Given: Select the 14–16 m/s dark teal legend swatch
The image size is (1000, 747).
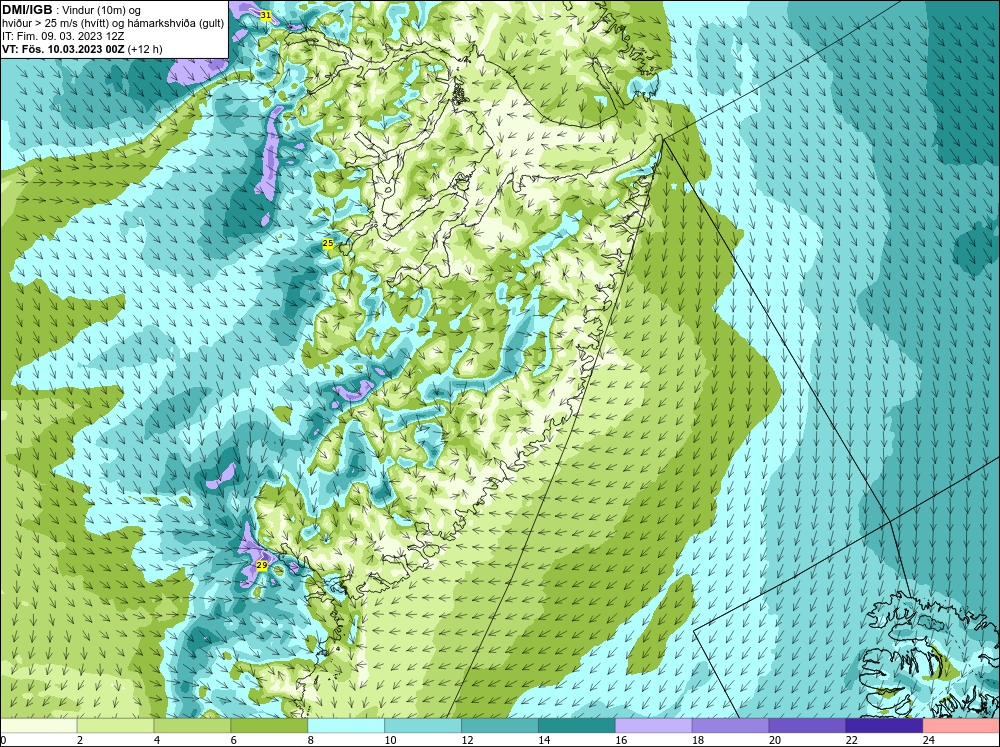Looking at the screenshot, I should click(x=577, y=726).
